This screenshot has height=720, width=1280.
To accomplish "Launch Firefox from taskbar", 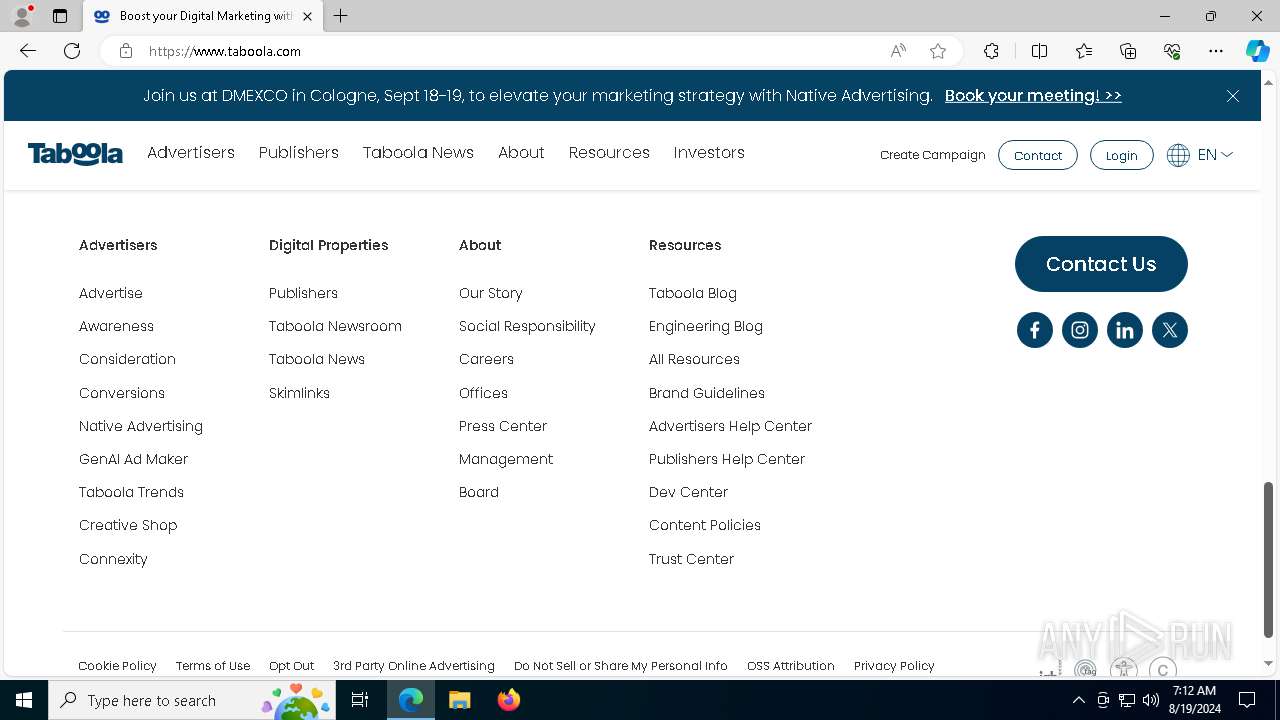I will click(x=509, y=700).
